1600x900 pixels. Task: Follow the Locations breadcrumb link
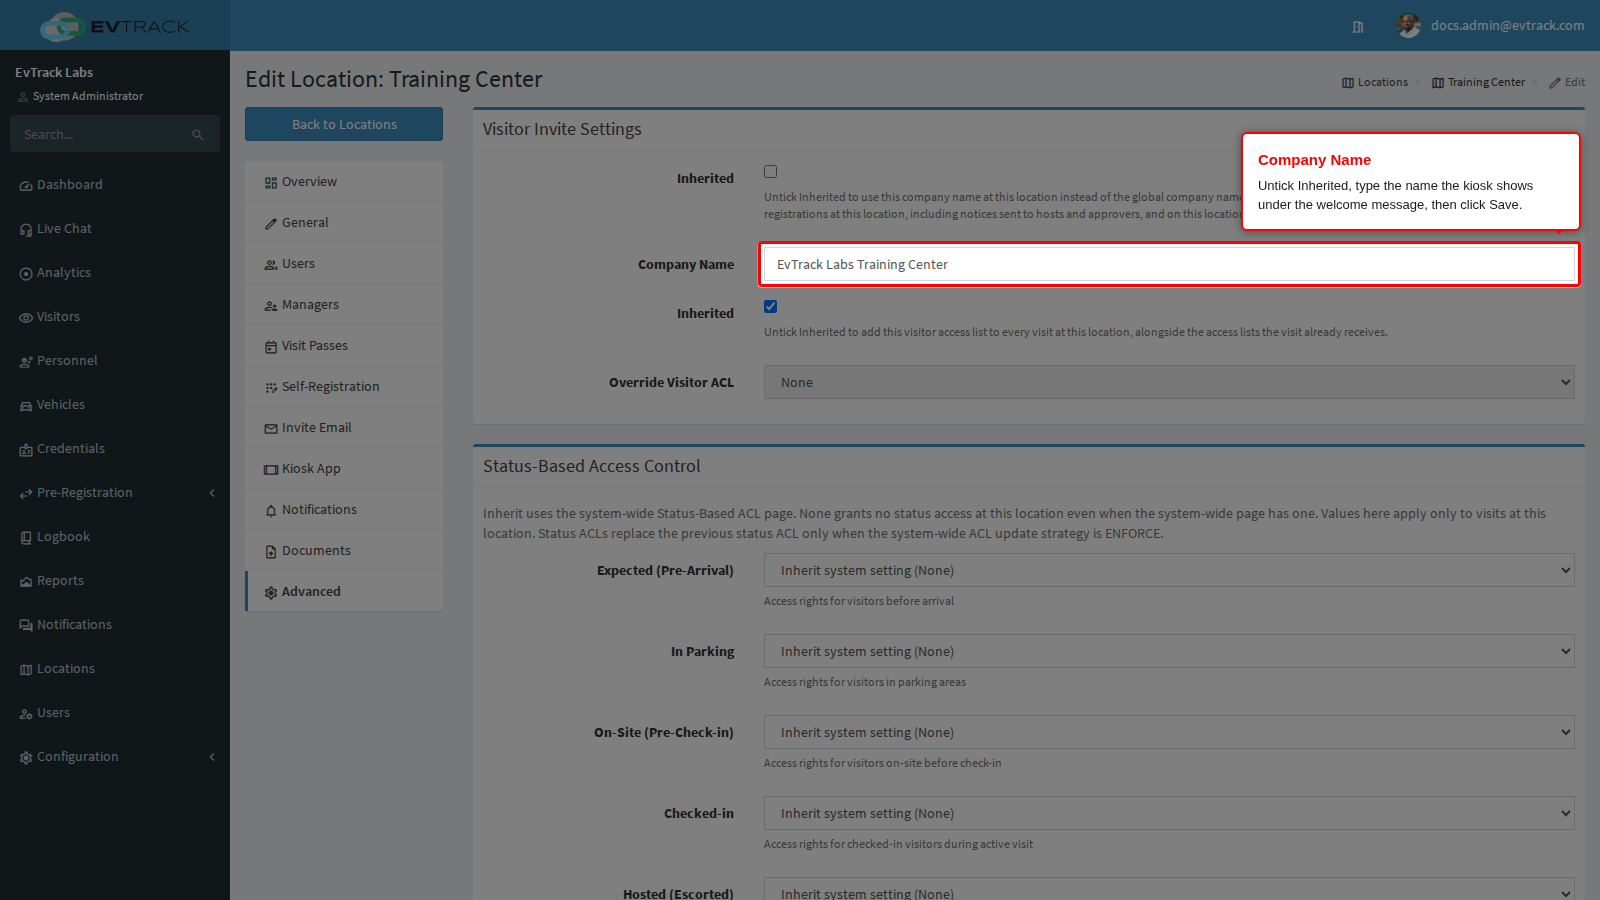pyautogui.click(x=1375, y=83)
